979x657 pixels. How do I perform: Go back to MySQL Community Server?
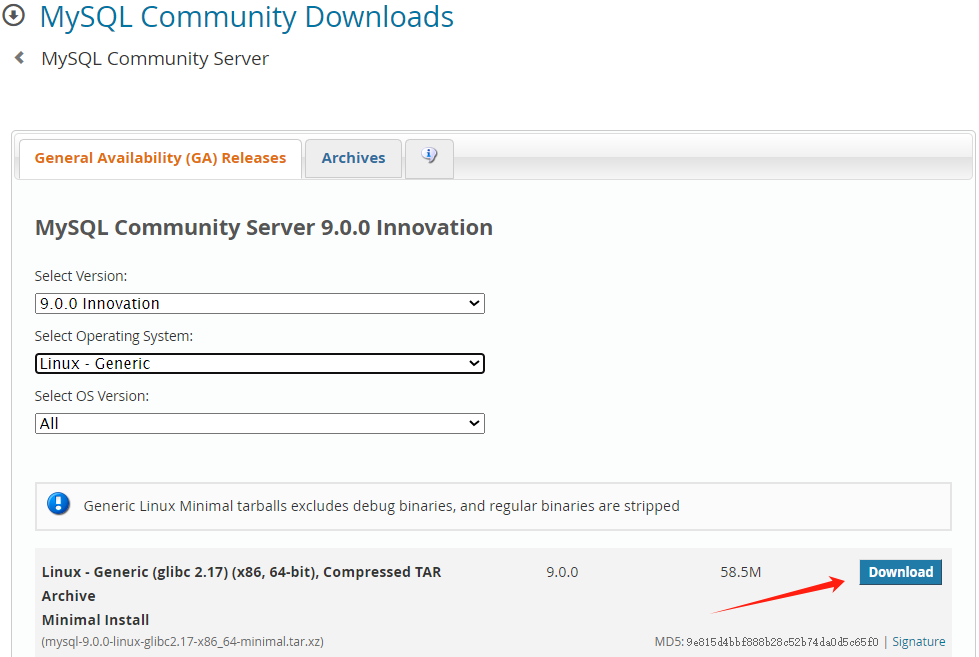[x=155, y=59]
